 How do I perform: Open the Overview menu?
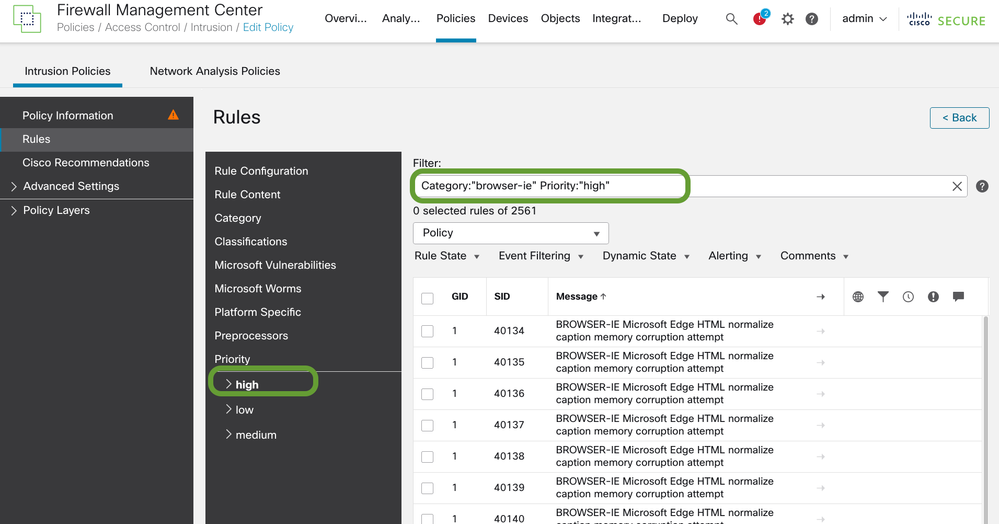click(x=346, y=18)
